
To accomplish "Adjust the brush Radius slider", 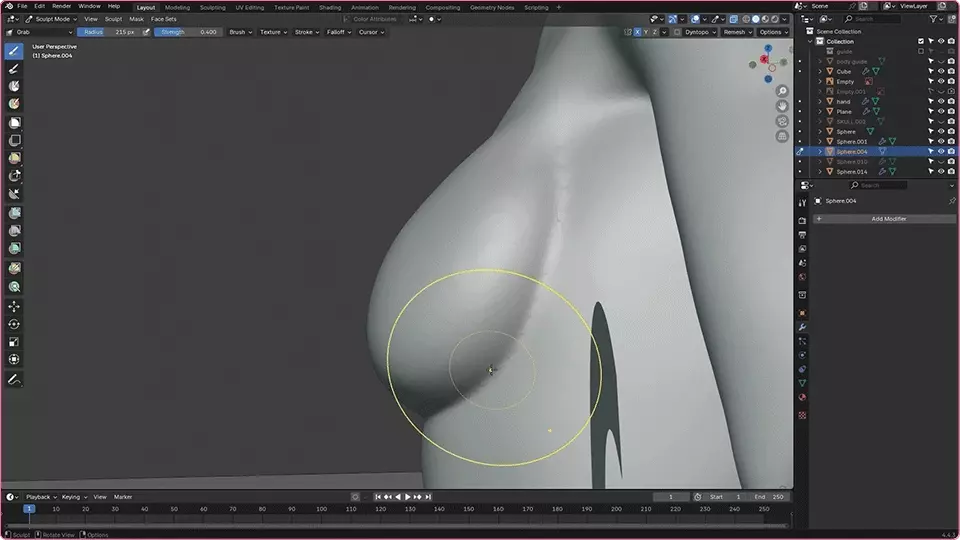I will (x=109, y=32).
